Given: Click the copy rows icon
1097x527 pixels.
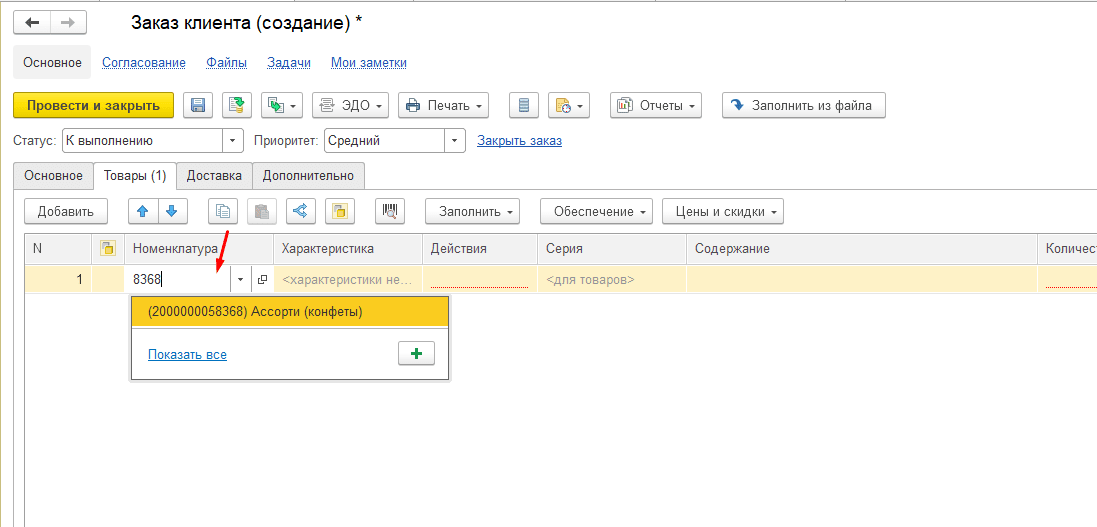Looking at the screenshot, I should [x=223, y=211].
